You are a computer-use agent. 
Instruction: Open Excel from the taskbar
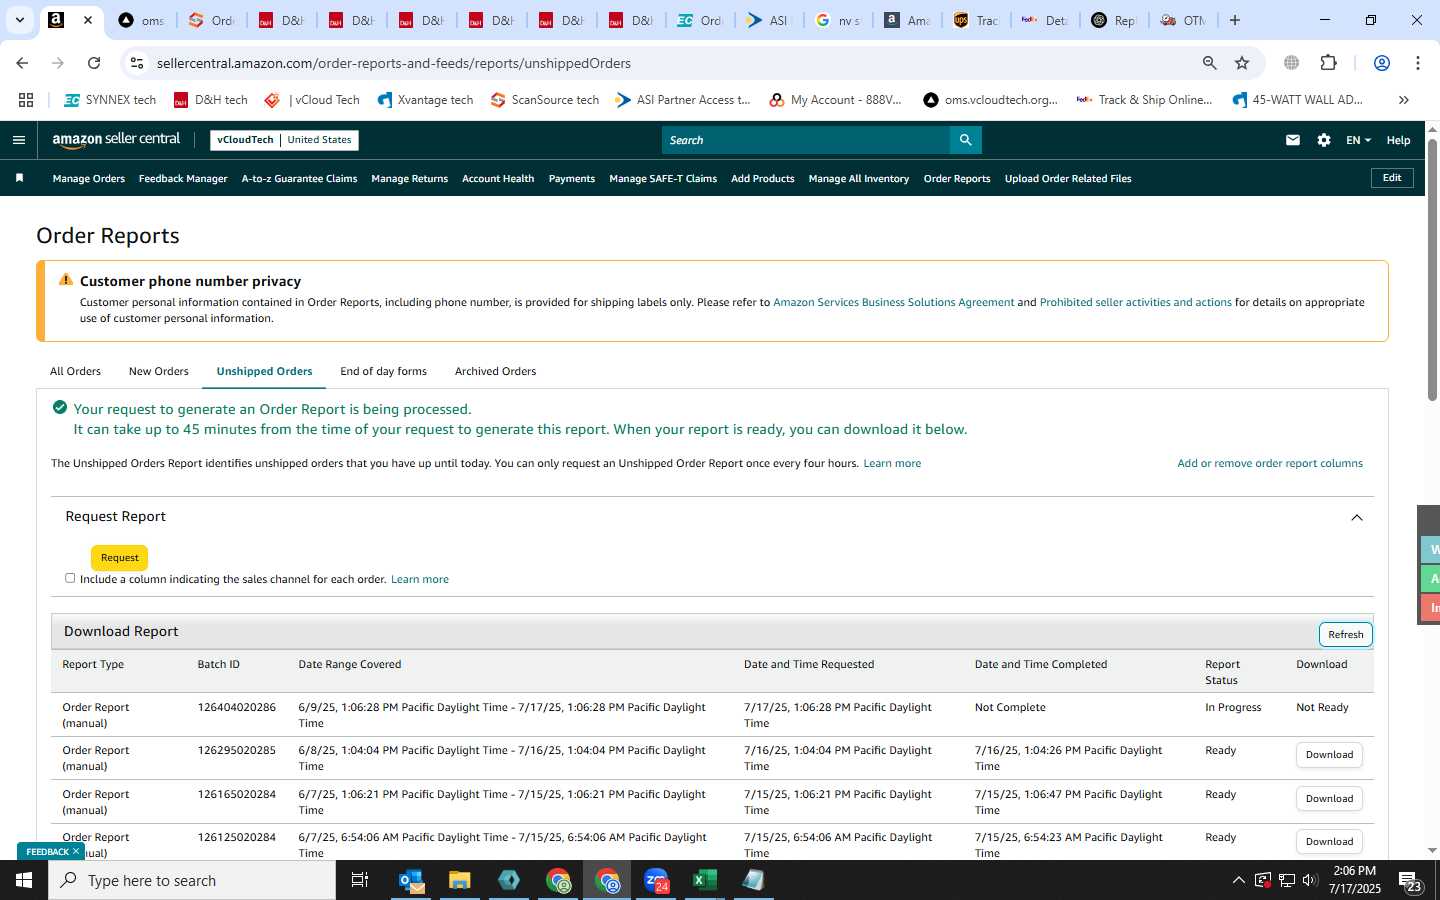(x=705, y=880)
